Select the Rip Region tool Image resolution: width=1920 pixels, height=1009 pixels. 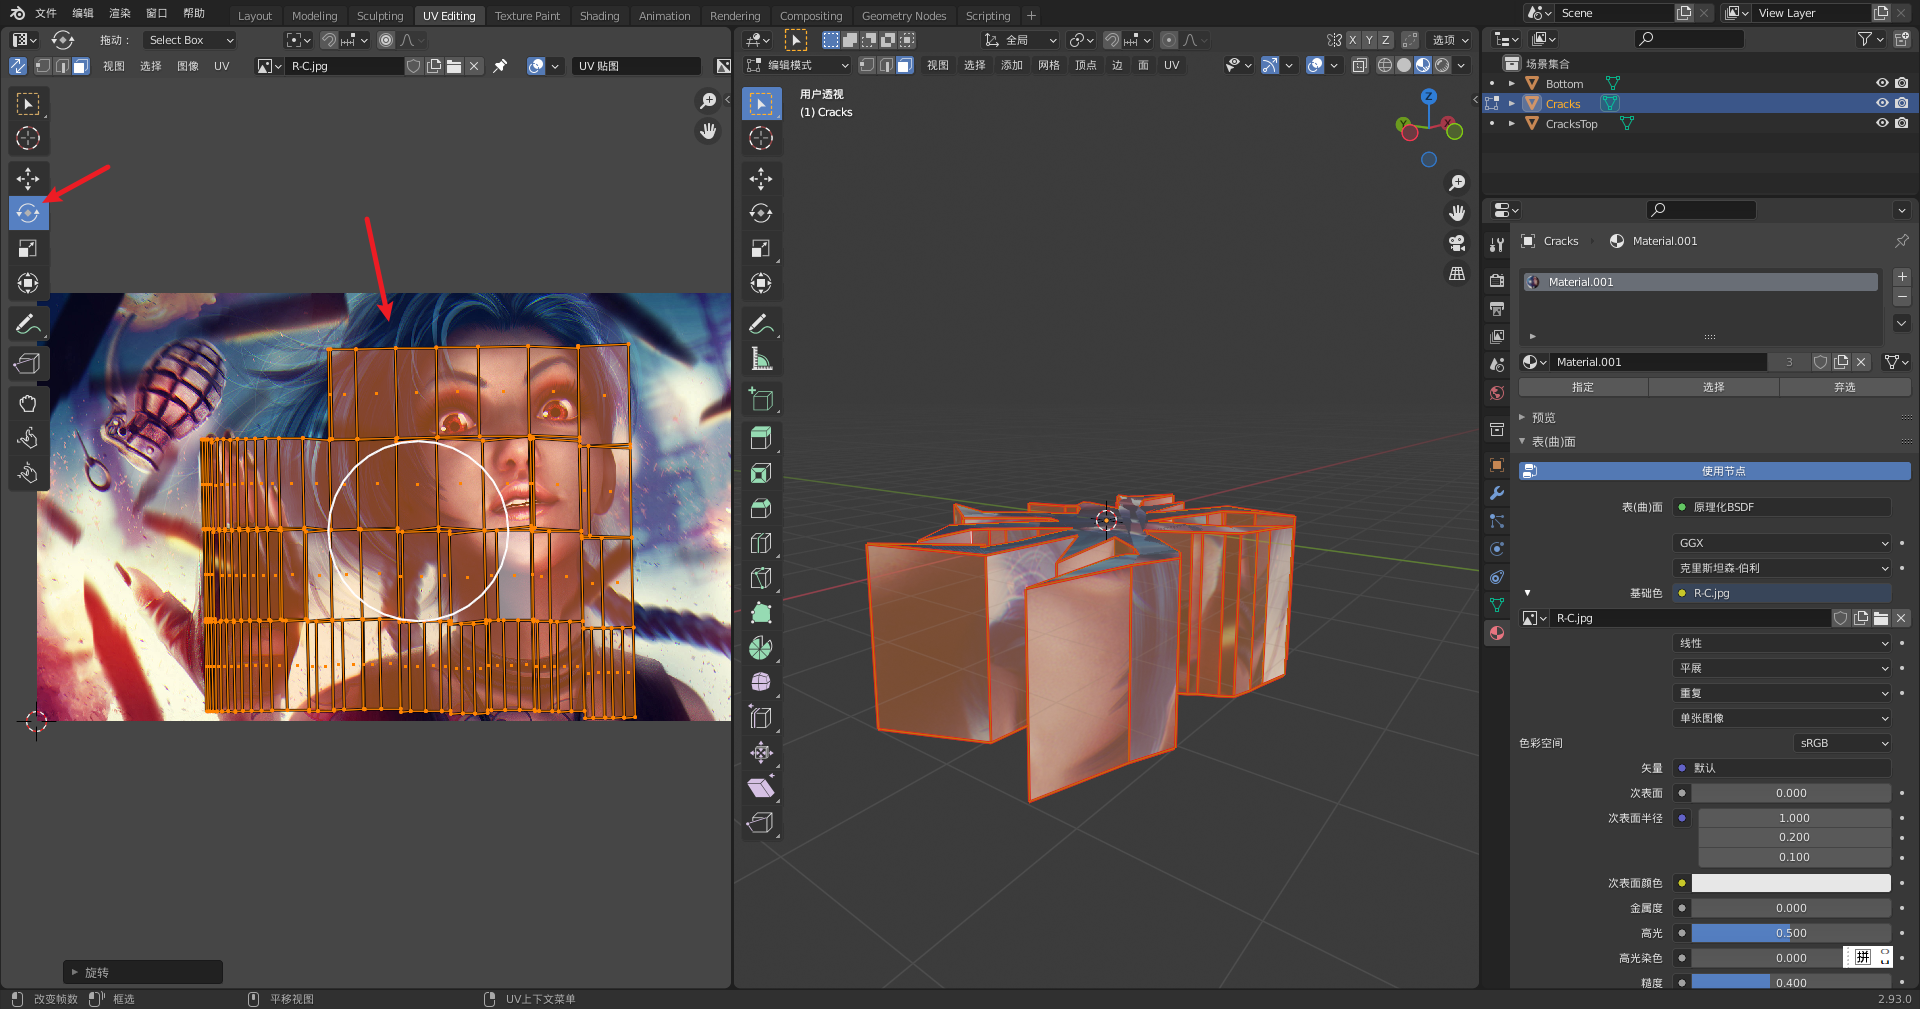[x=761, y=822]
